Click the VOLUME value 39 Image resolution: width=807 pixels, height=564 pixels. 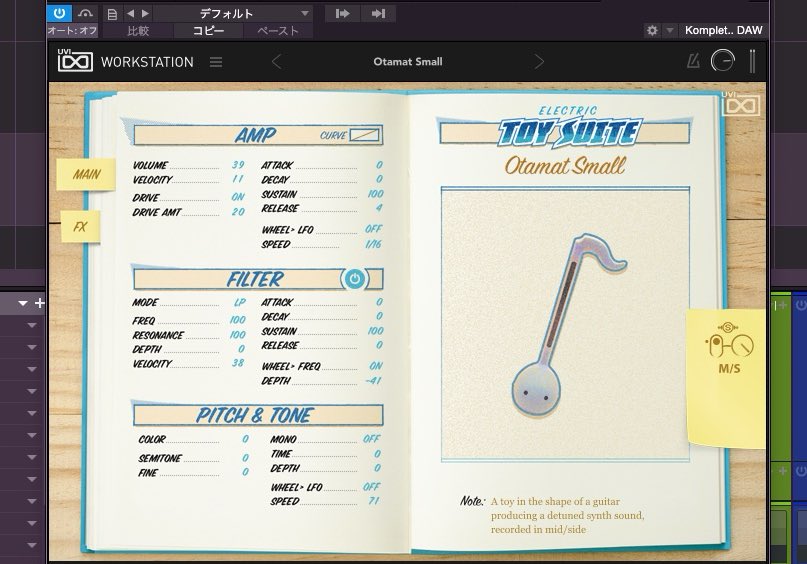pyautogui.click(x=238, y=165)
